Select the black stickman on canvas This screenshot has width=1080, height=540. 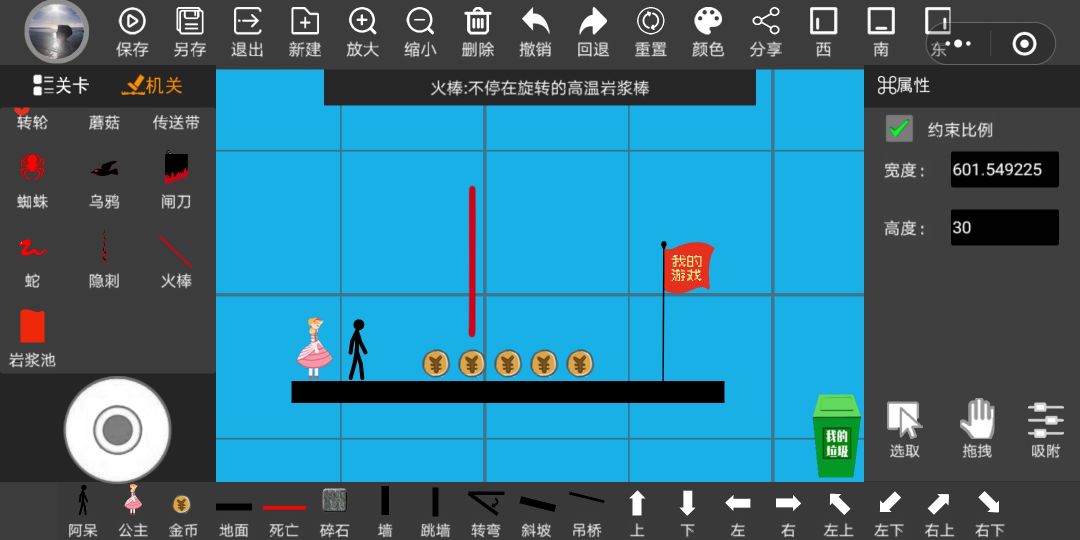coord(357,349)
